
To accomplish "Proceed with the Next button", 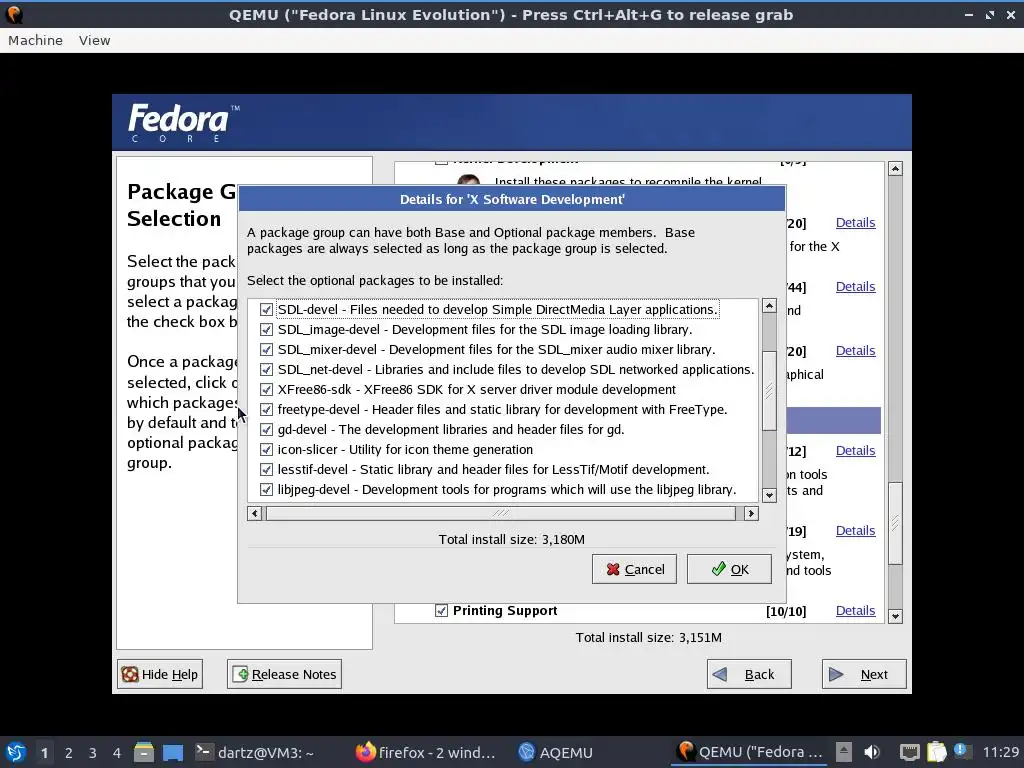I will pyautogui.click(x=864, y=674).
